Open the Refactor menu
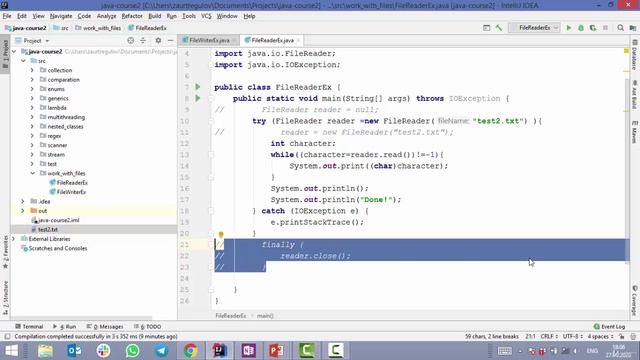The image size is (640, 360). pos(132,16)
